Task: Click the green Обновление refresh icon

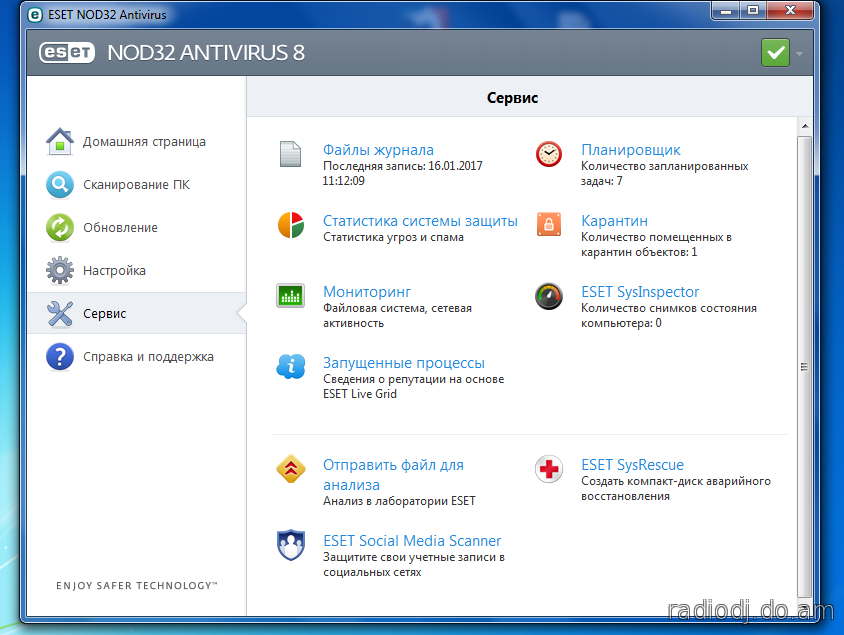Action: tap(60, 228)
